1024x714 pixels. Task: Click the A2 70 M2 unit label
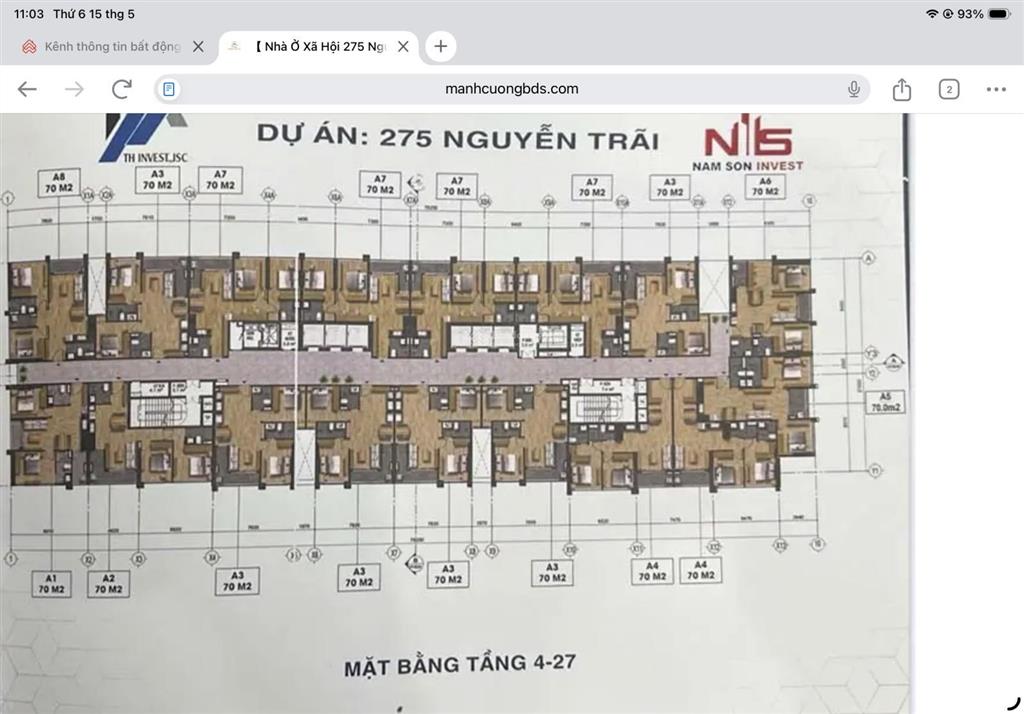click(108, 583)
